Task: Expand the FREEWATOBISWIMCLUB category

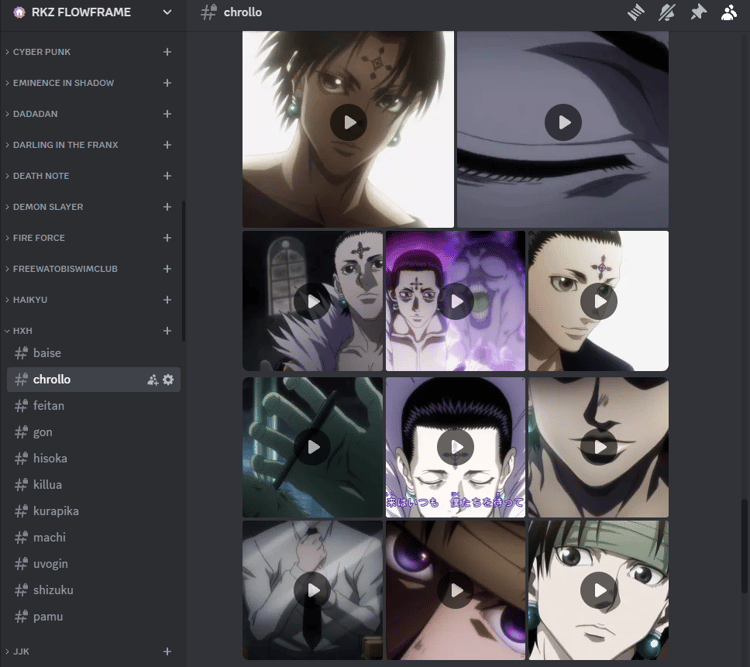Action: (x=61, y=269)
